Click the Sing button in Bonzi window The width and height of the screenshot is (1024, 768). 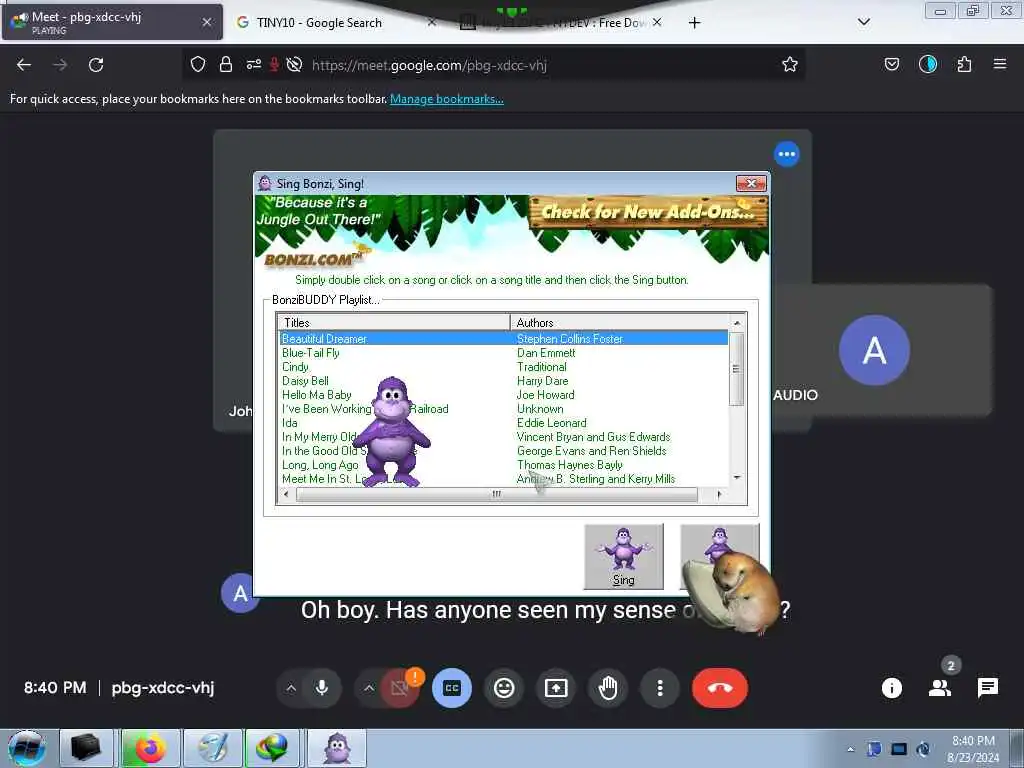tap(624, 557)
